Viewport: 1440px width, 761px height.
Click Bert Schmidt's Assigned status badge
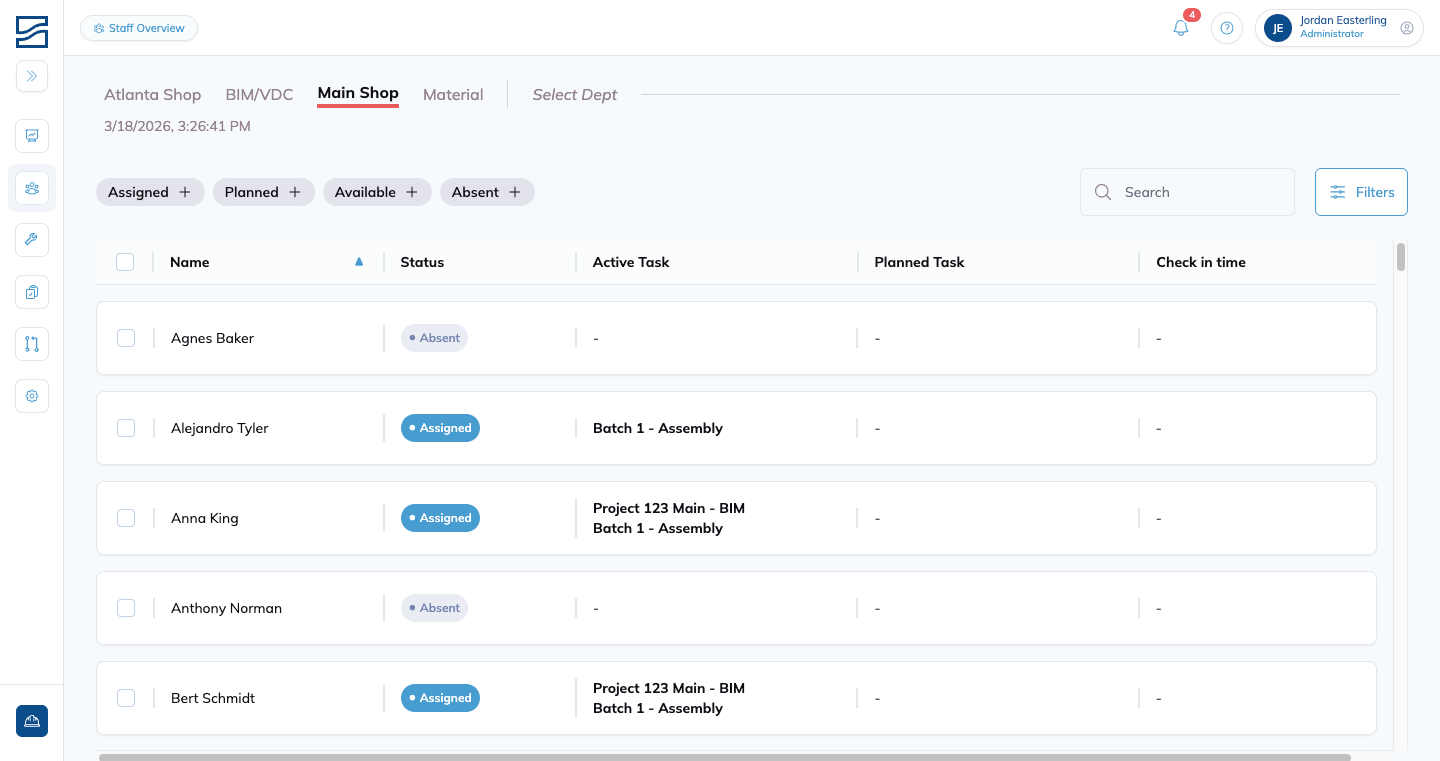click(x=440, y=698)
